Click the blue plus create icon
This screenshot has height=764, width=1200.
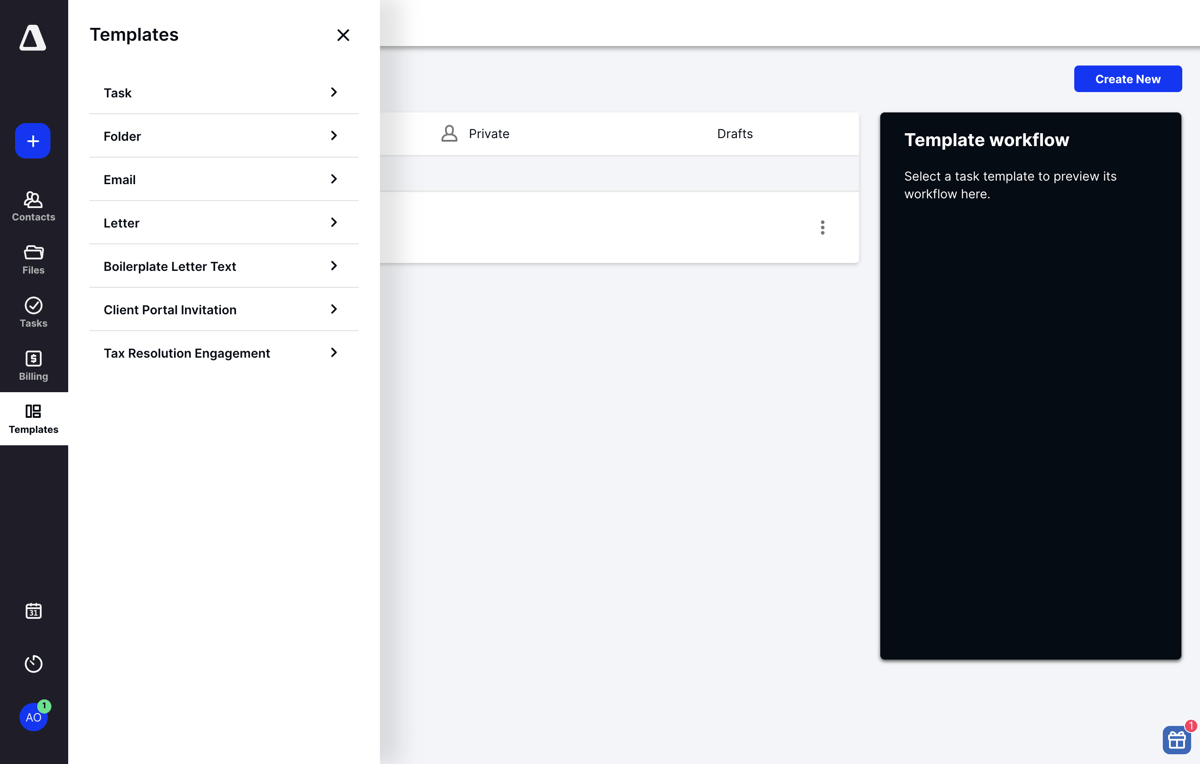coord(33,141)
